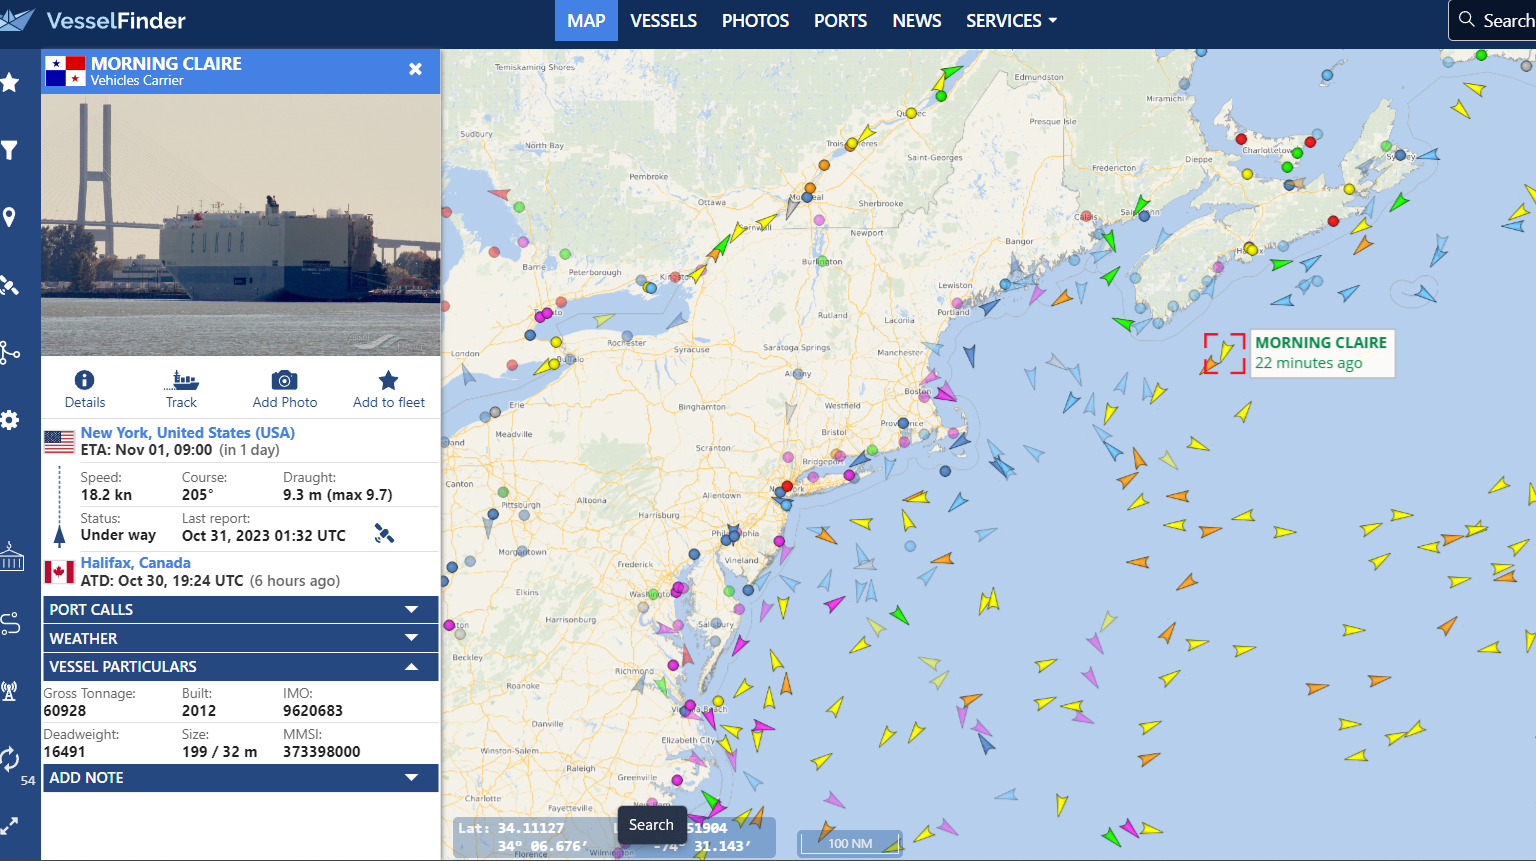Show the vessel Track

[181, 389]
